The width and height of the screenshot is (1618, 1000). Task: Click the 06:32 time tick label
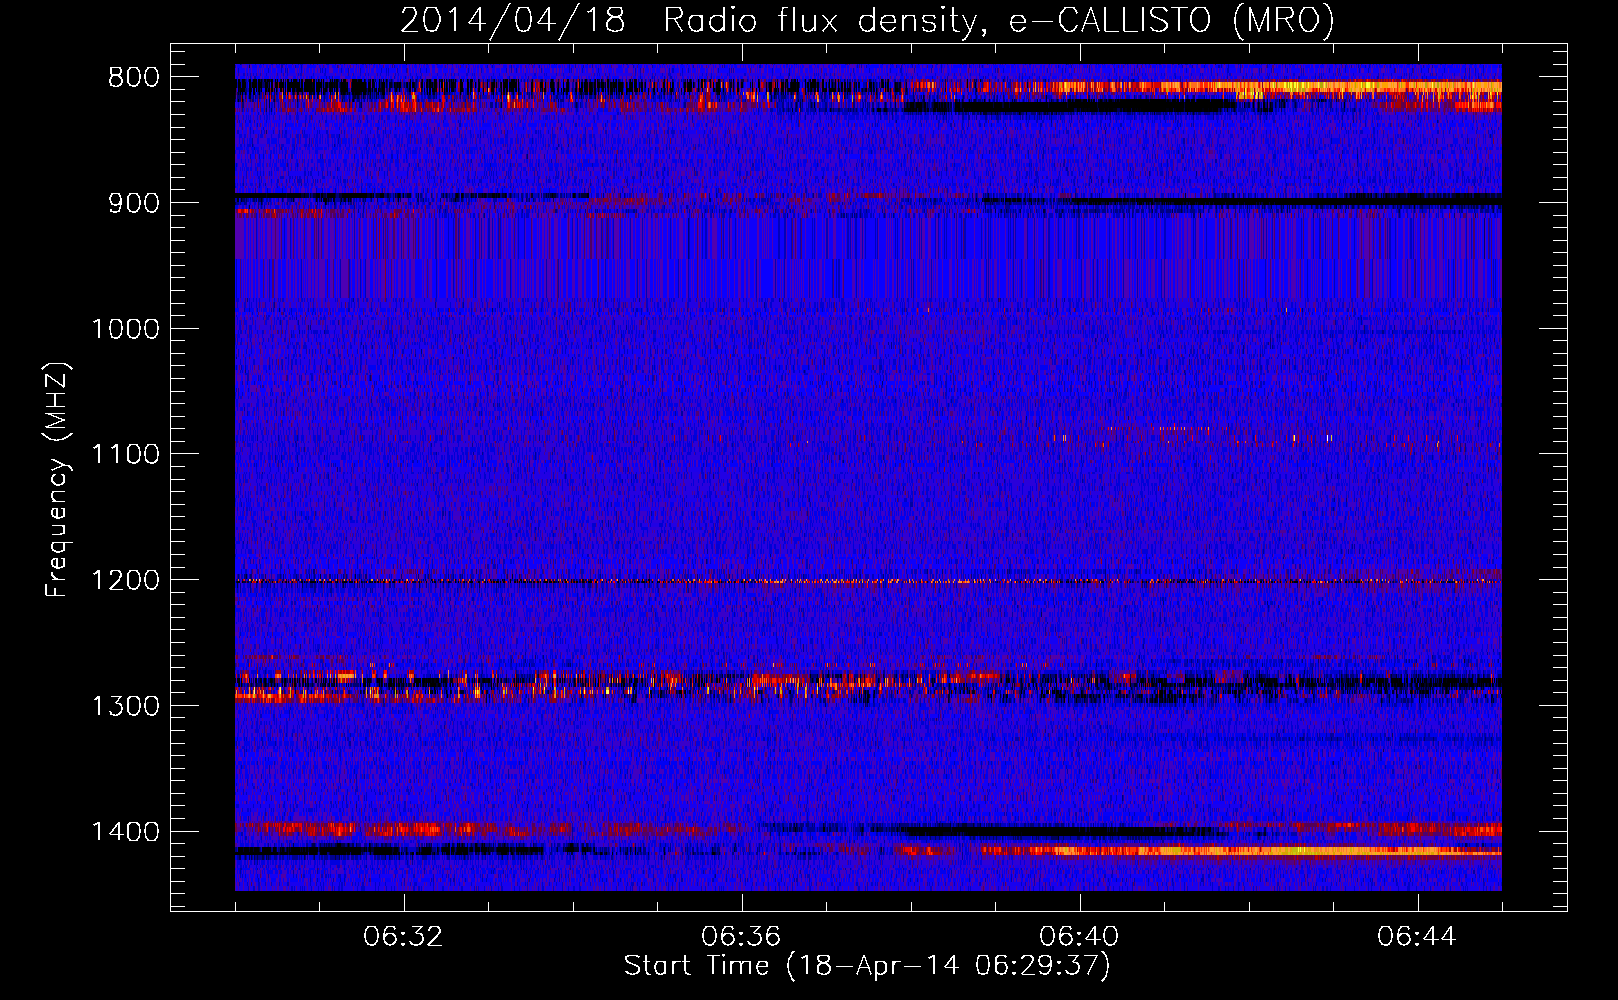(x=403, y=937)
